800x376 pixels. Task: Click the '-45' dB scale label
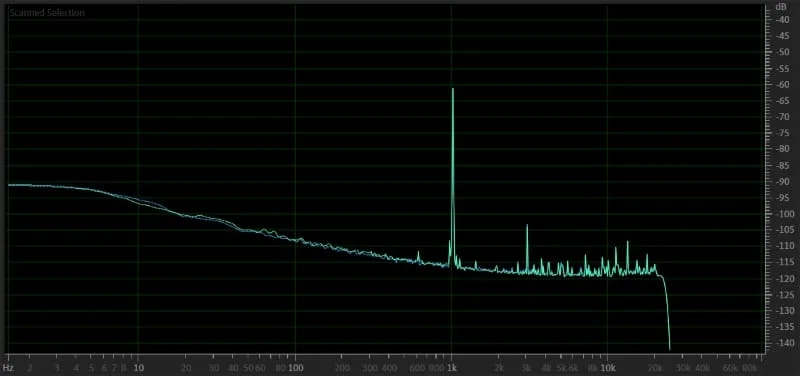(782, 36)
